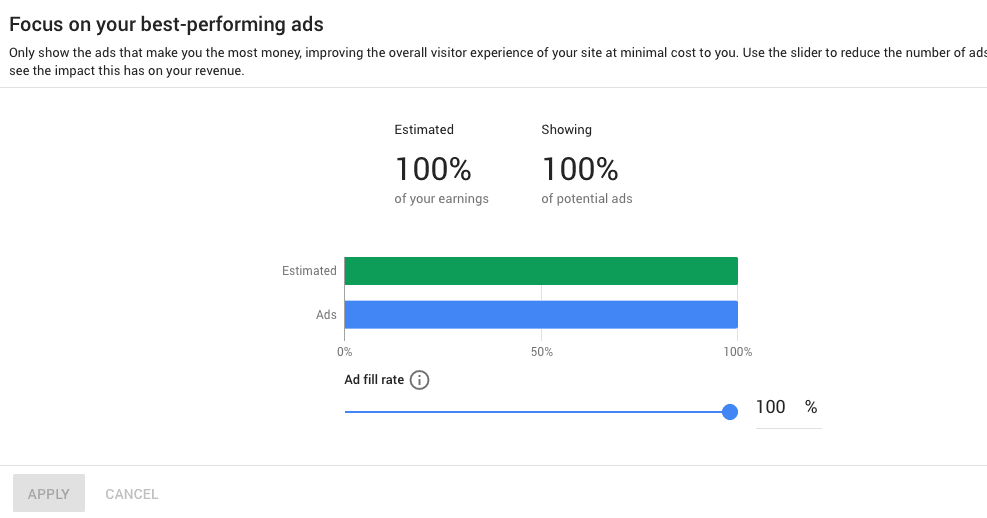
Task: Click the 'Ad fill rate' label text
Action: click(374, 380)
